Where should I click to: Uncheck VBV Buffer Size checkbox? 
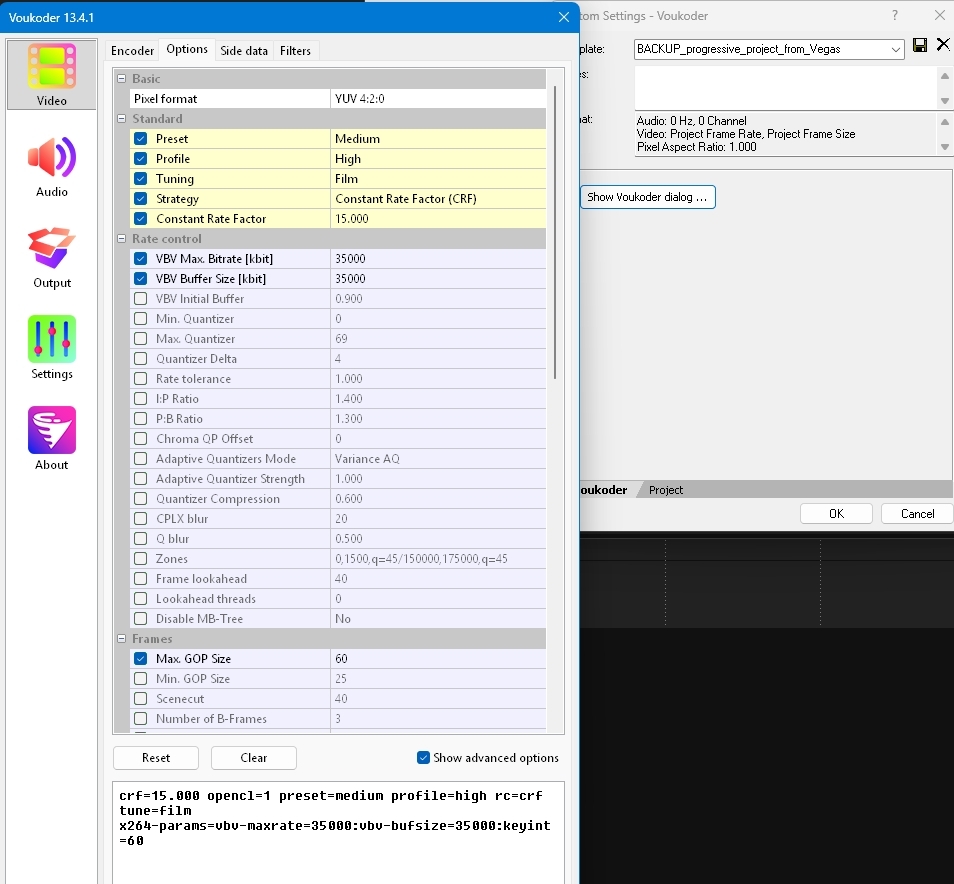click(x=141, y=279)
